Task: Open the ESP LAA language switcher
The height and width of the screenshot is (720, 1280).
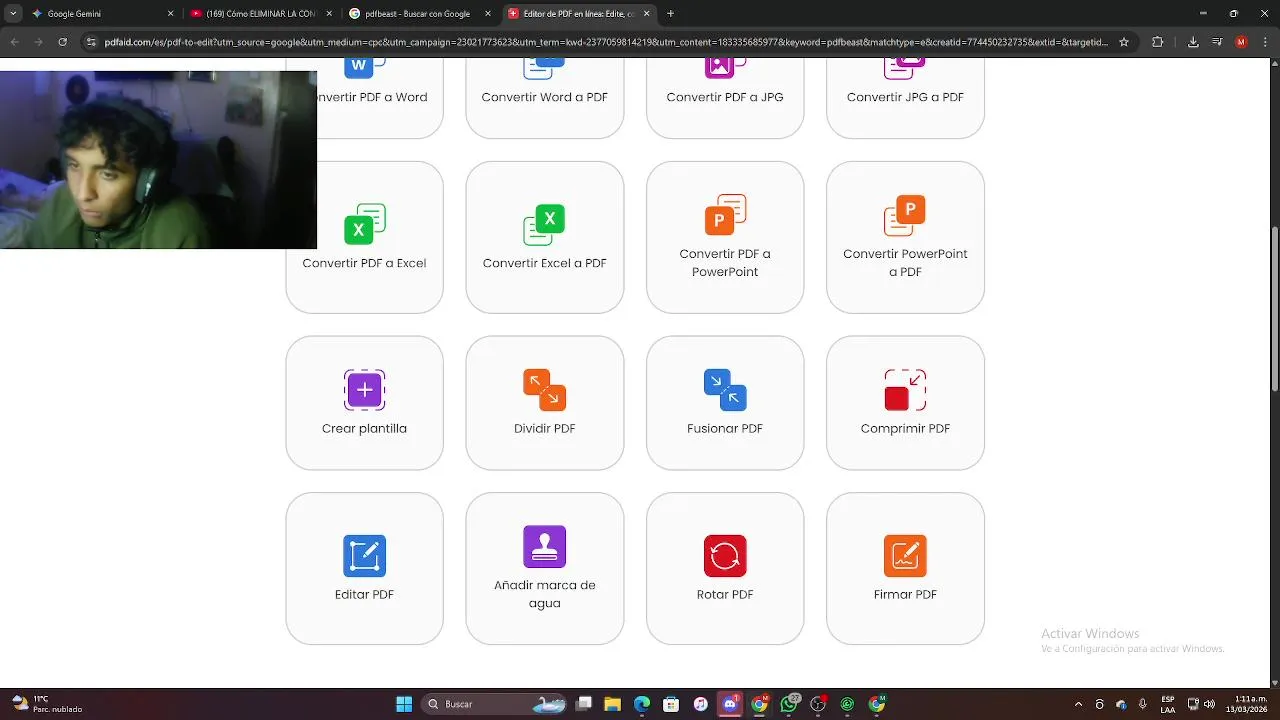Action: (1168, 704)
